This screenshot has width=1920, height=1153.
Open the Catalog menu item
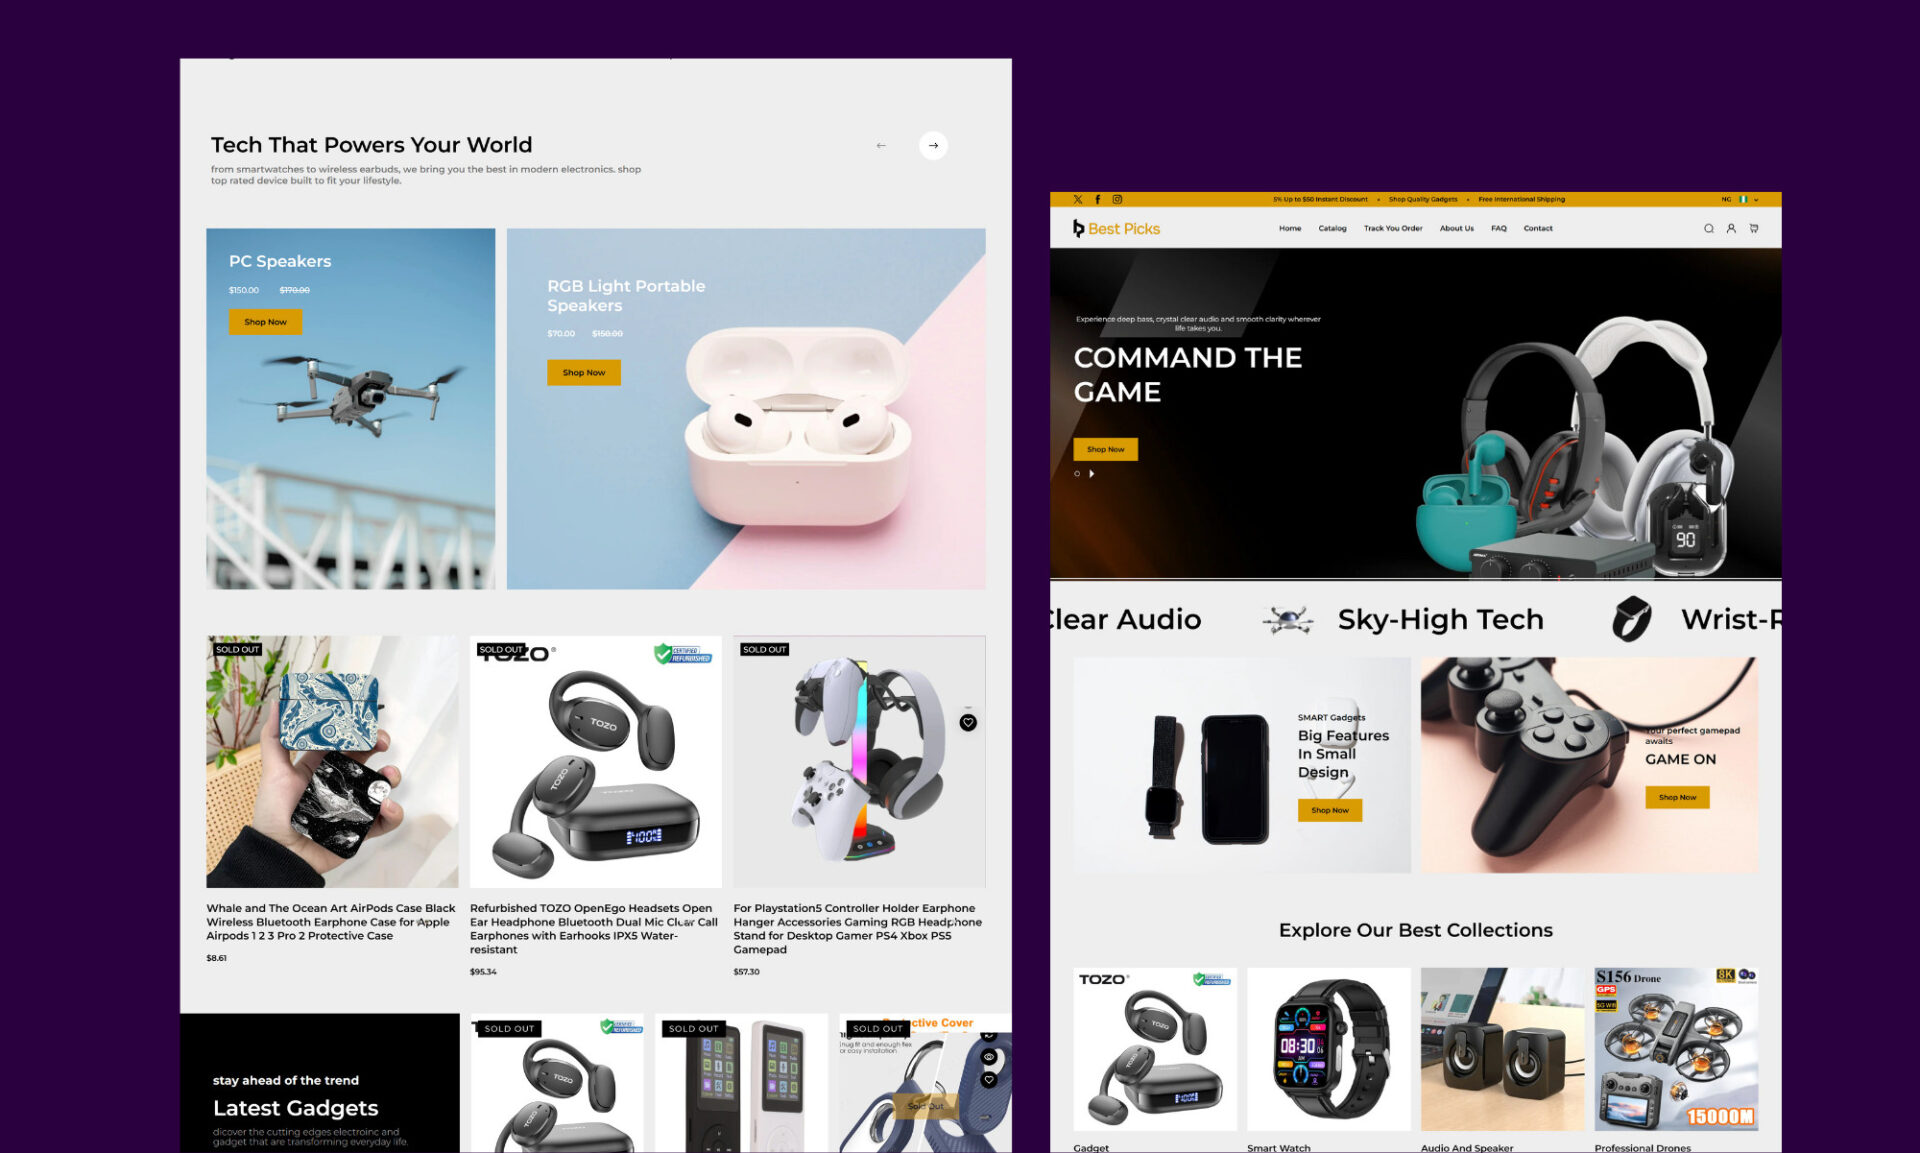tap(1332, 228)
